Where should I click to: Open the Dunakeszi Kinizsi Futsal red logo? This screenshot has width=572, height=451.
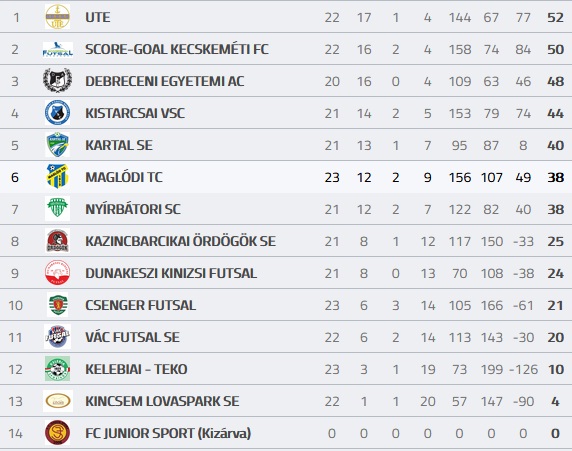click(x=57, y=273)
